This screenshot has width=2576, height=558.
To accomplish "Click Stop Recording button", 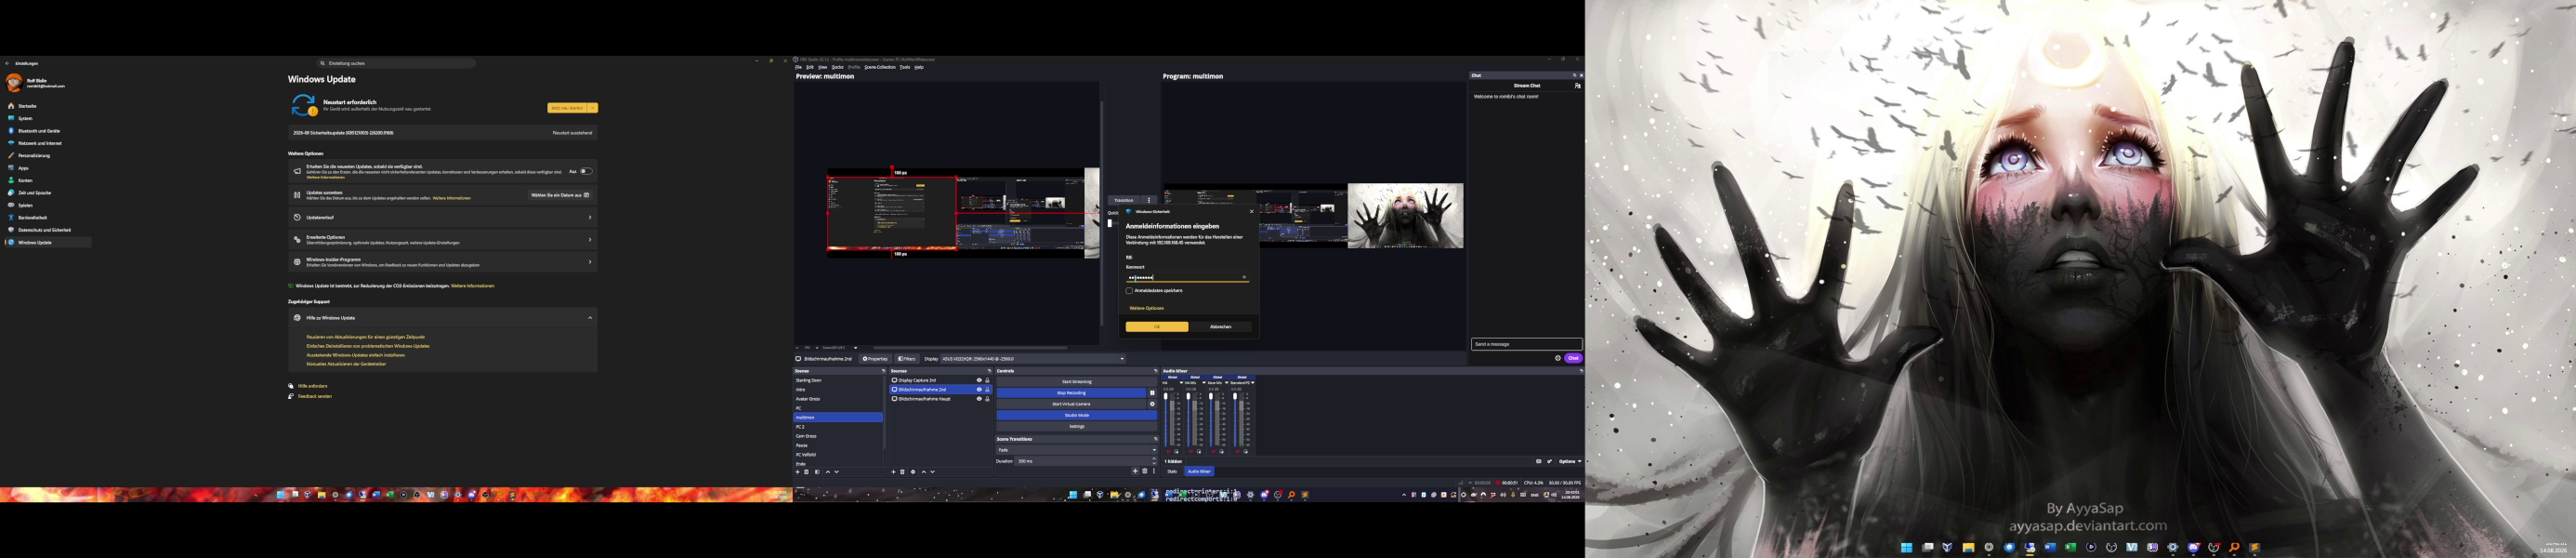I will (x=1071, y=393).
